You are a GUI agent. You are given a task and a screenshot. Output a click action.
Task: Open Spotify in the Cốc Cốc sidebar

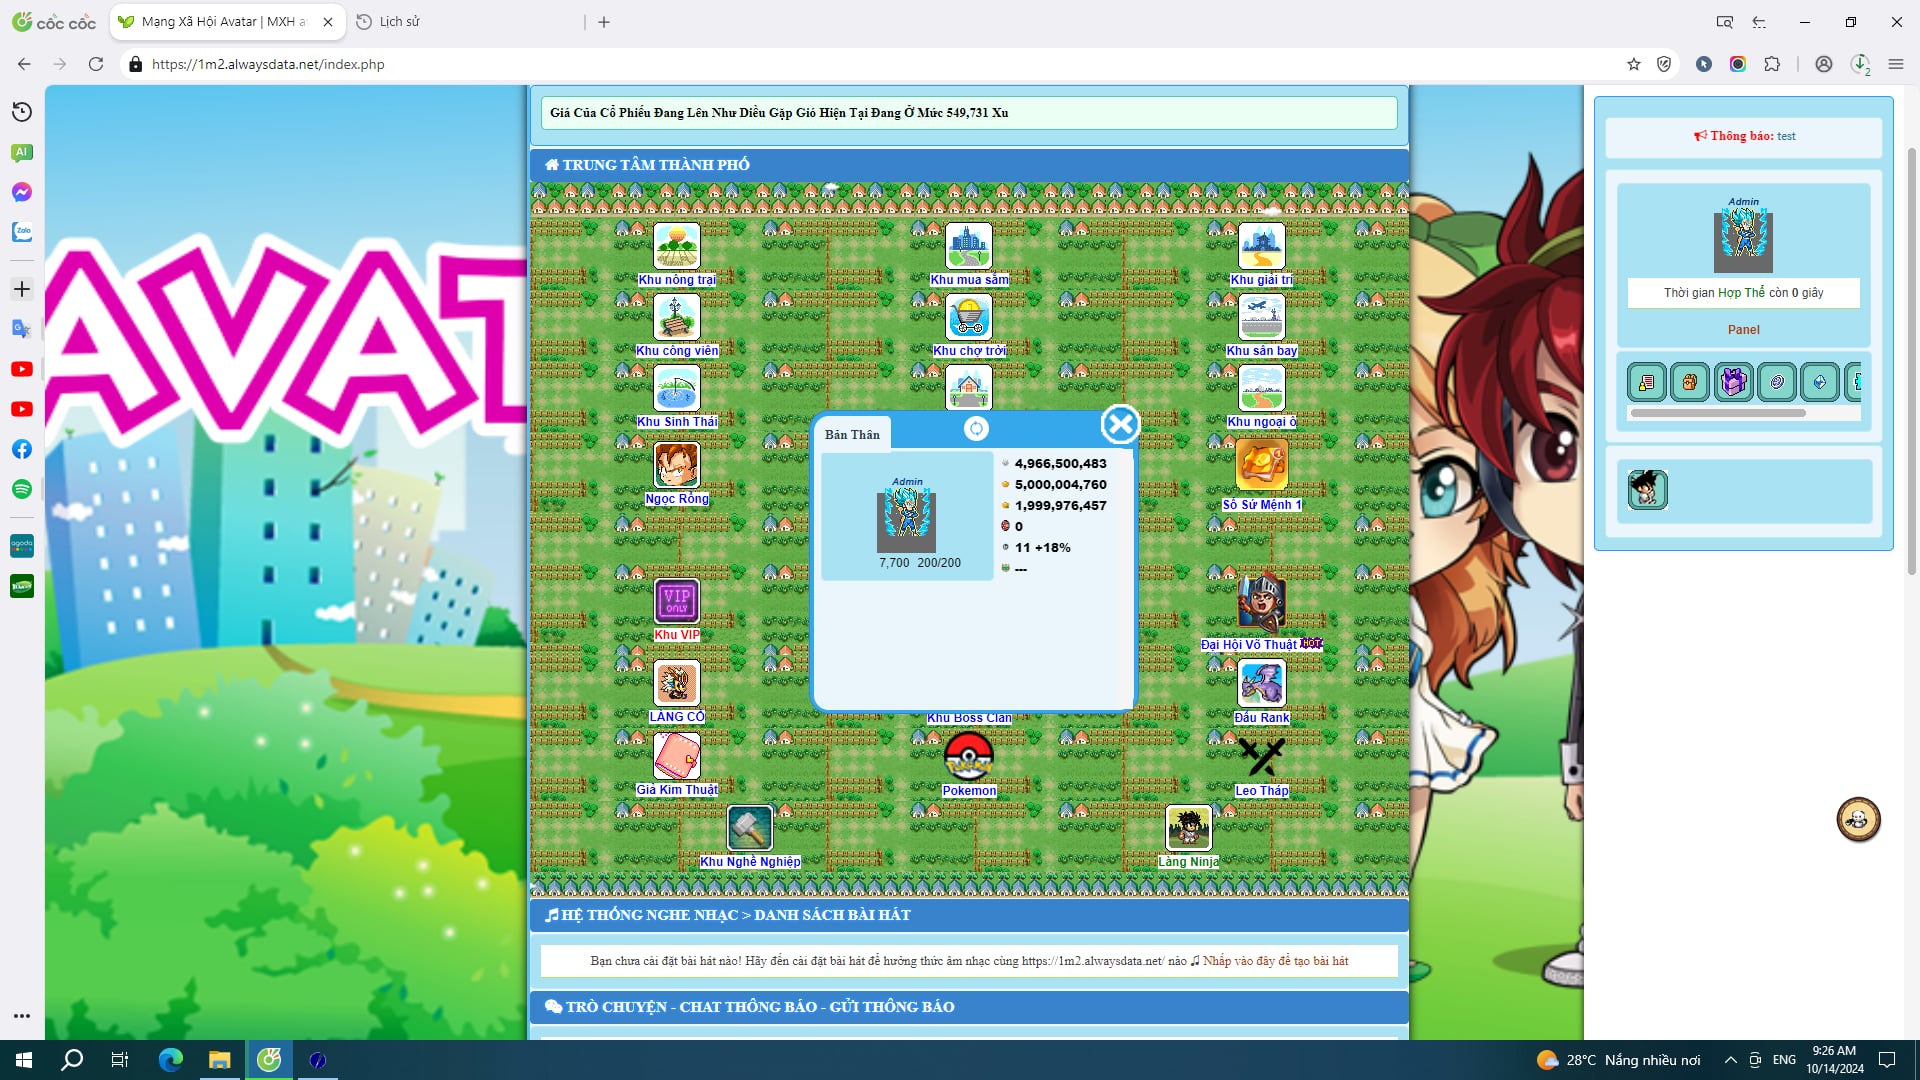click(x=22, y=489)
